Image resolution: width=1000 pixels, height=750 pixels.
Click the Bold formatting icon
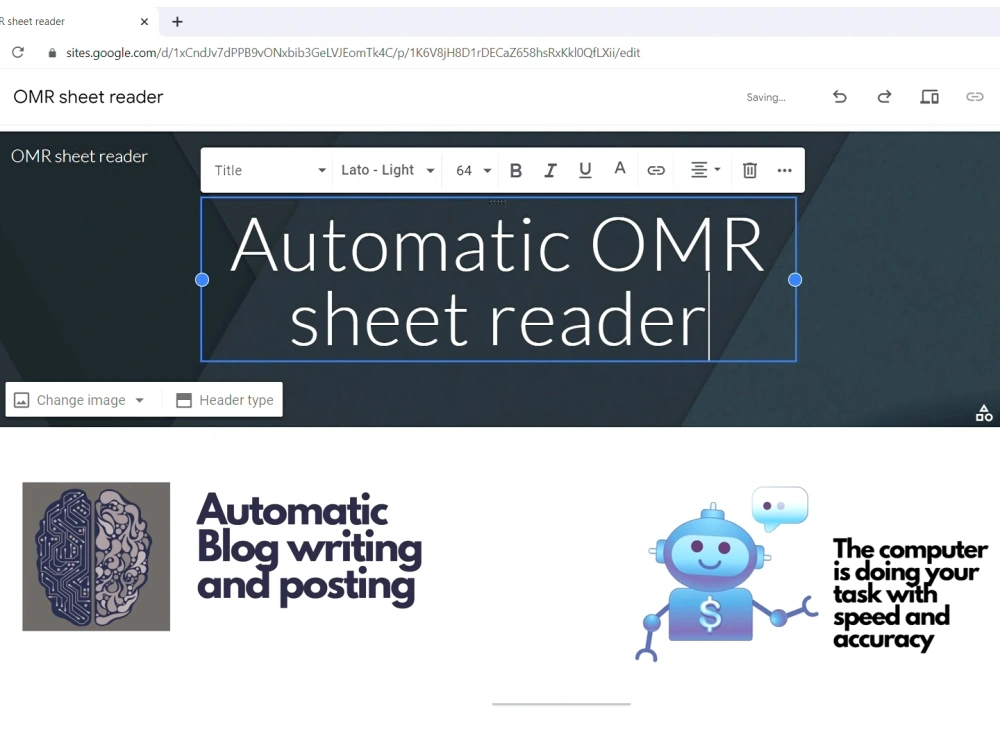[516, 170]
